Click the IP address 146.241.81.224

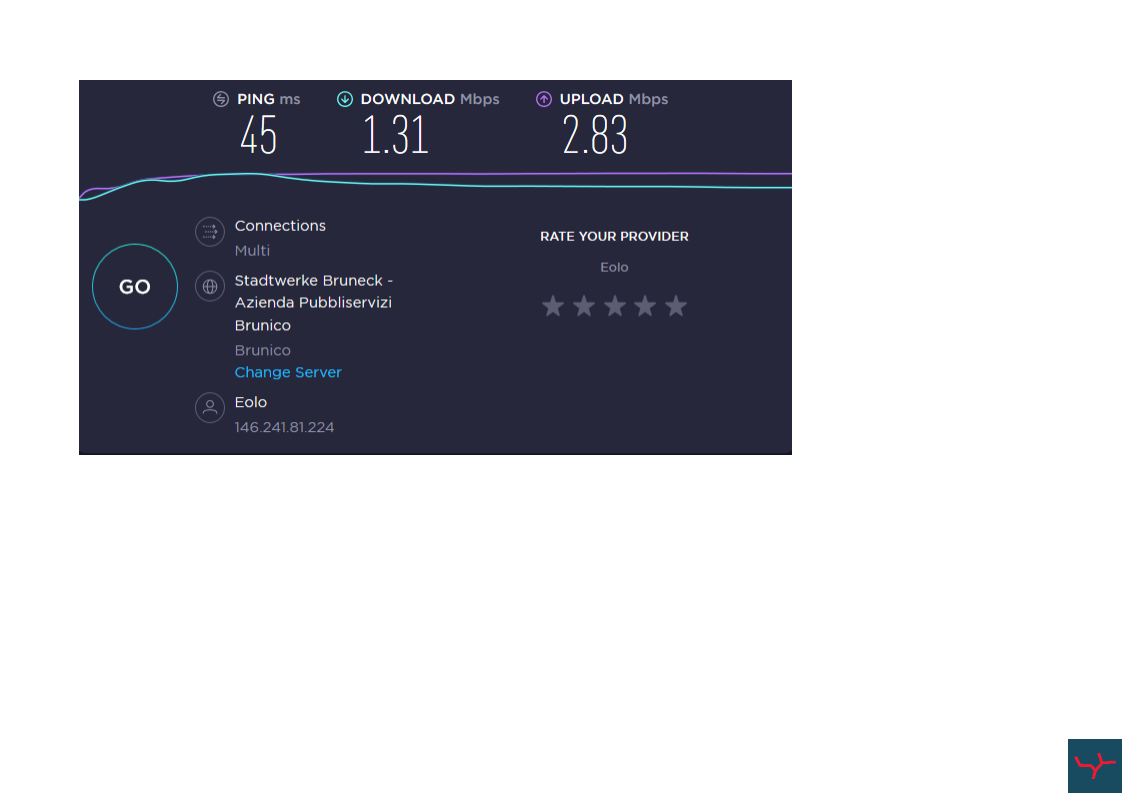pyautogui.click(x=284, y=427)
